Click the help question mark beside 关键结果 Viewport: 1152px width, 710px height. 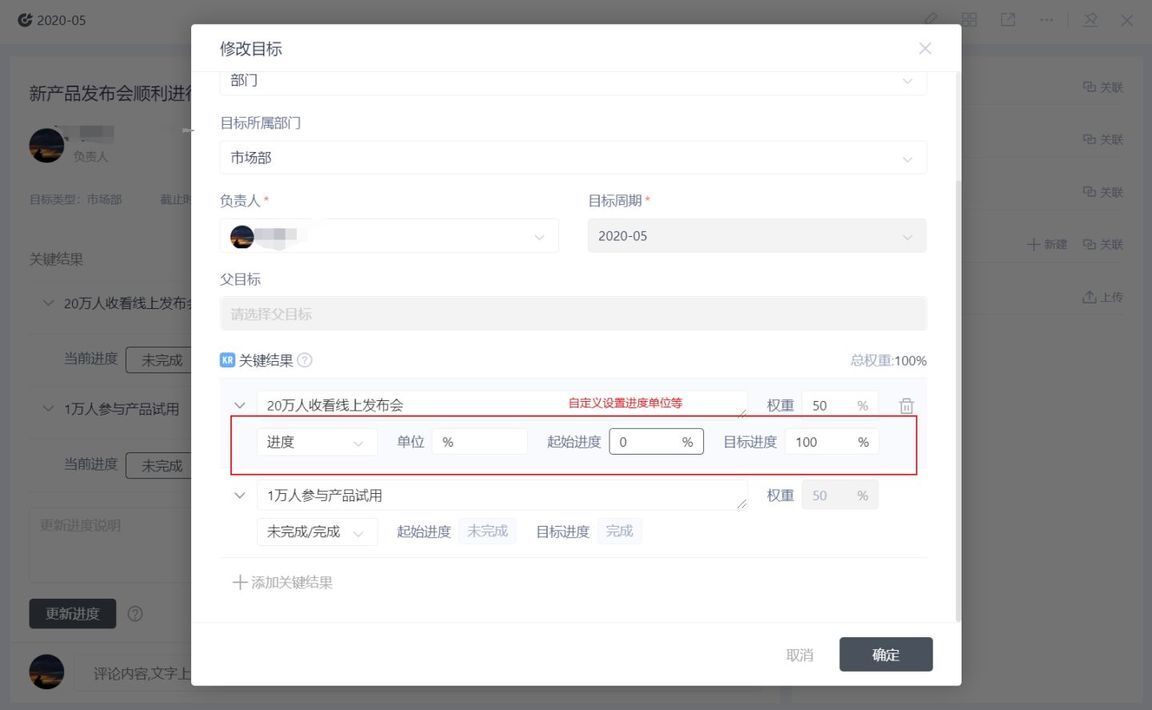pos(305,360)
